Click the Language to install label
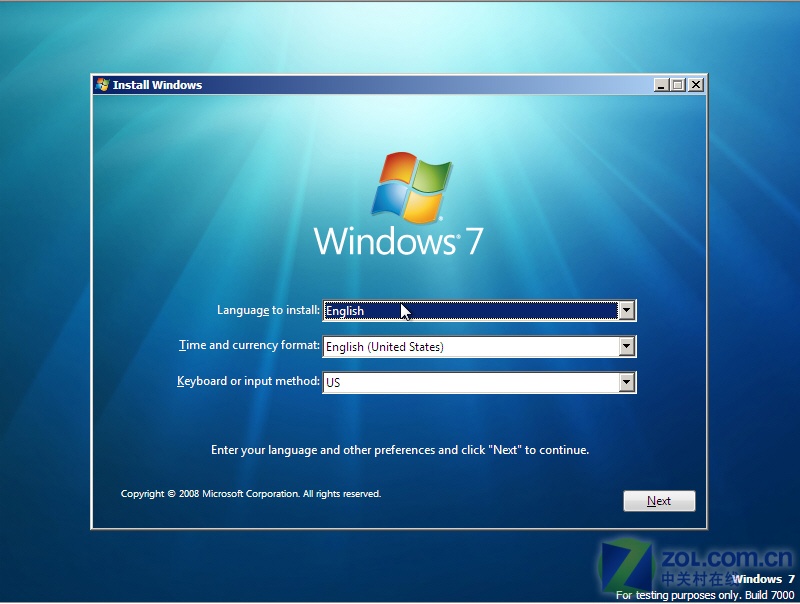 (268, 310)
